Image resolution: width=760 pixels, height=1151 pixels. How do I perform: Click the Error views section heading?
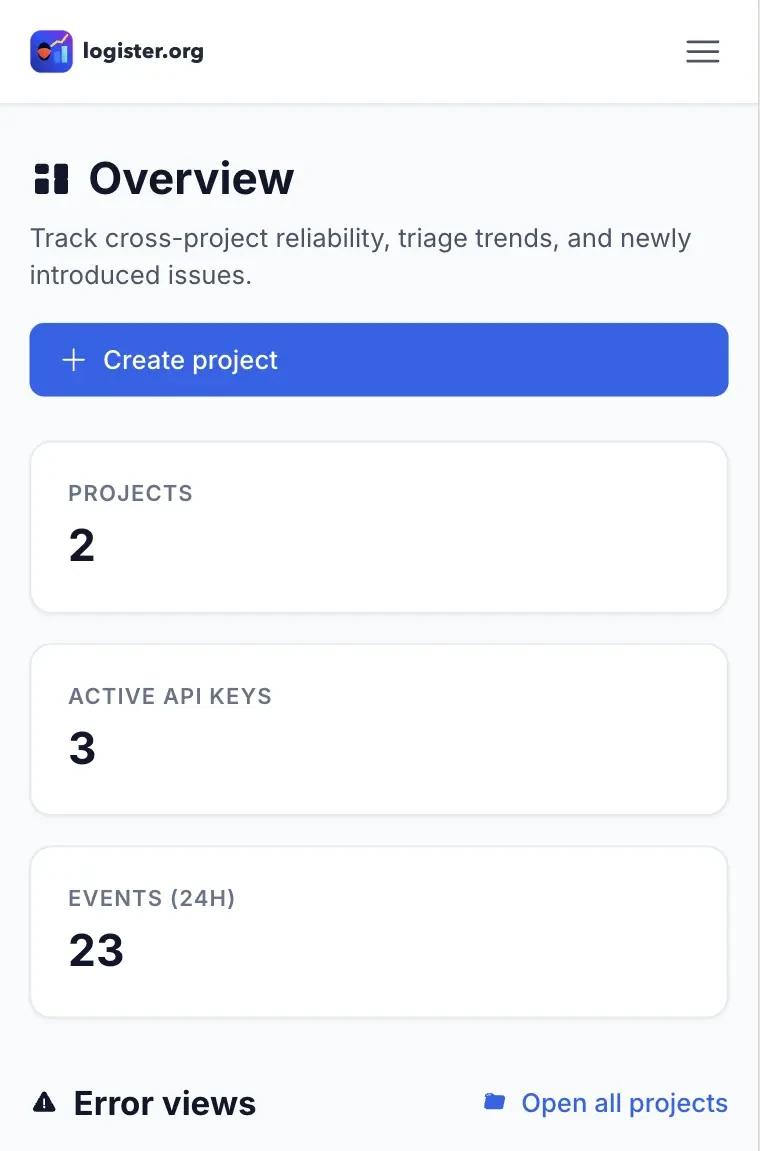[x=165, y=1103]
